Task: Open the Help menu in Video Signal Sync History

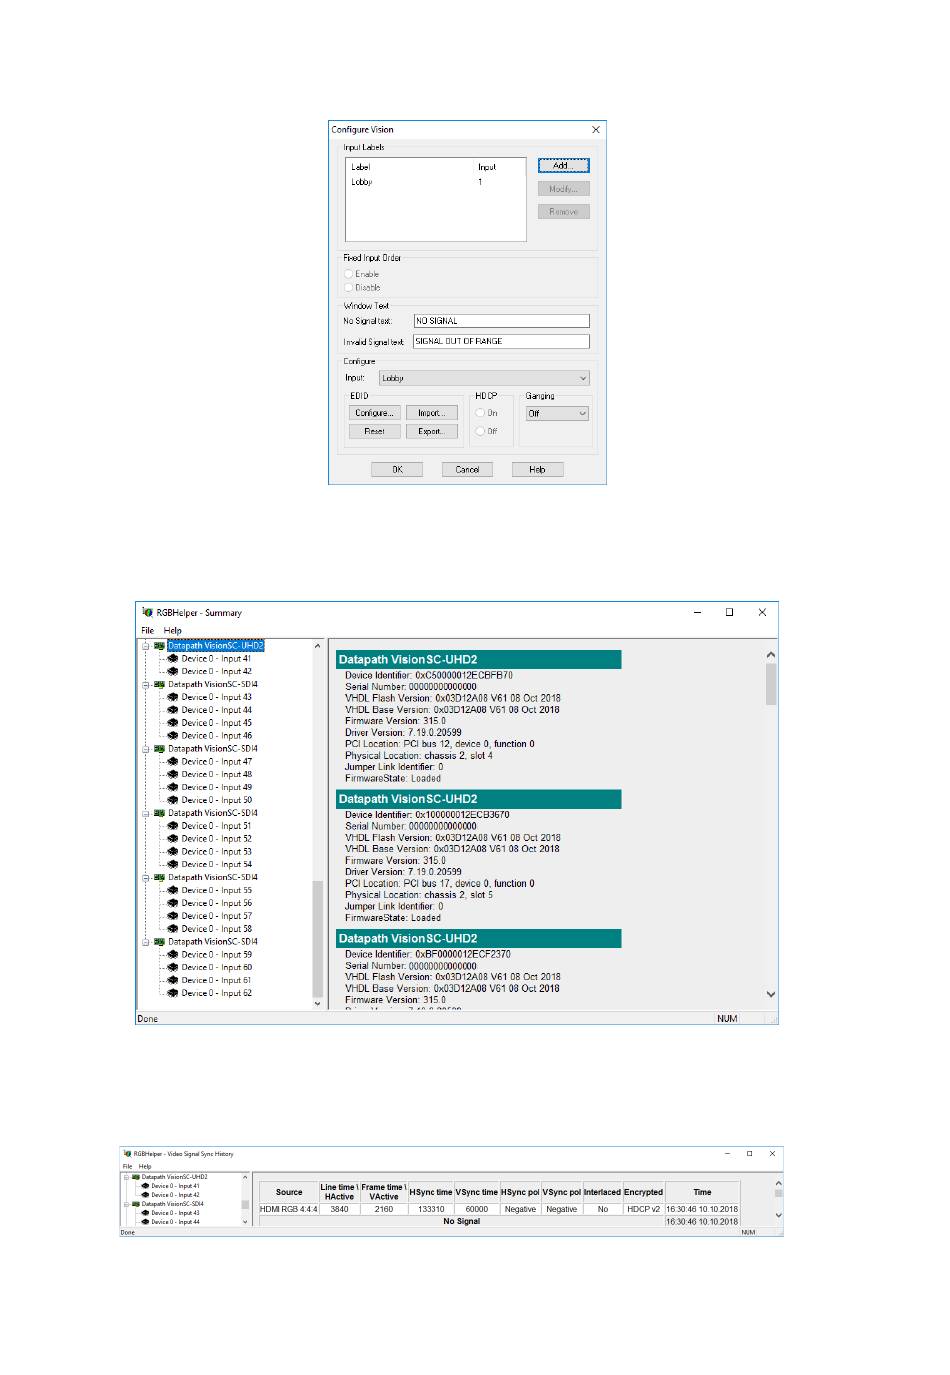Action: point(145,1166)
